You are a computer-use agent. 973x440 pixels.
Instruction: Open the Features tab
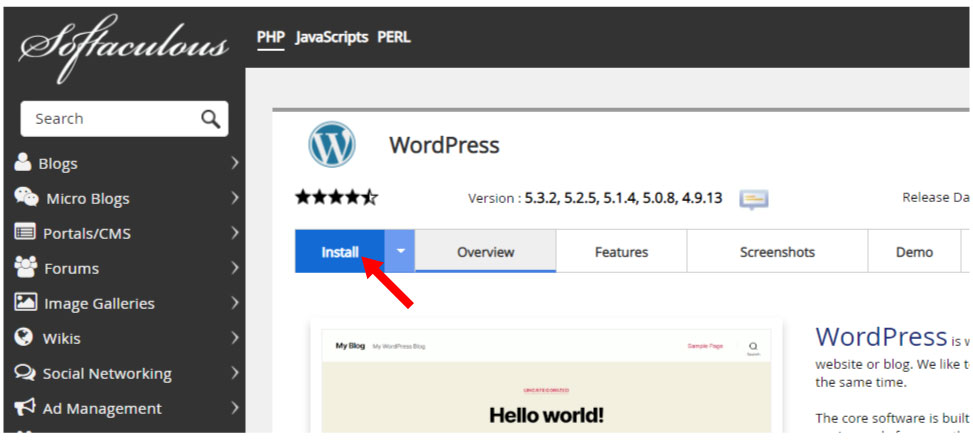[x=621, y=251]
